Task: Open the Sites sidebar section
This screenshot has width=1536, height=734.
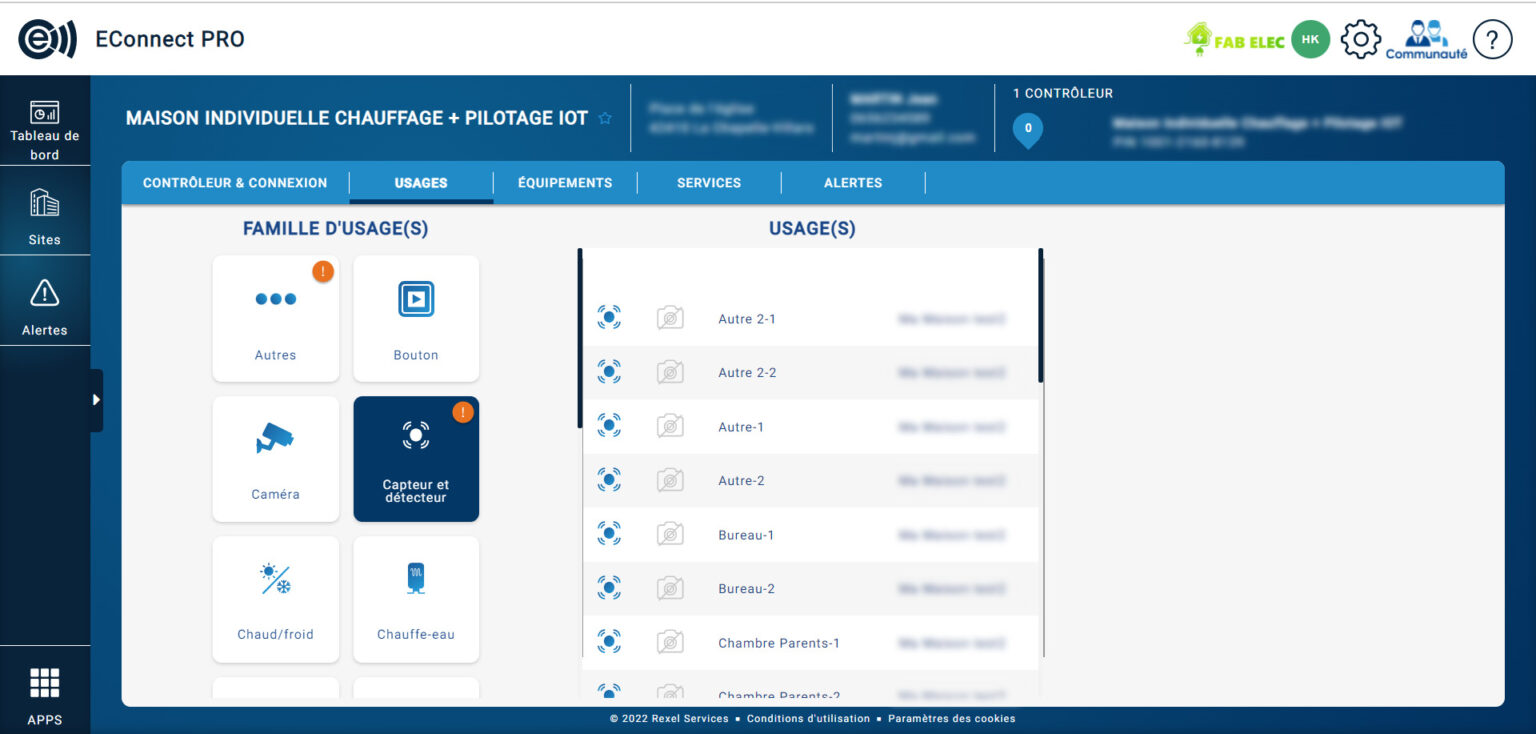Action: point(45,217)
